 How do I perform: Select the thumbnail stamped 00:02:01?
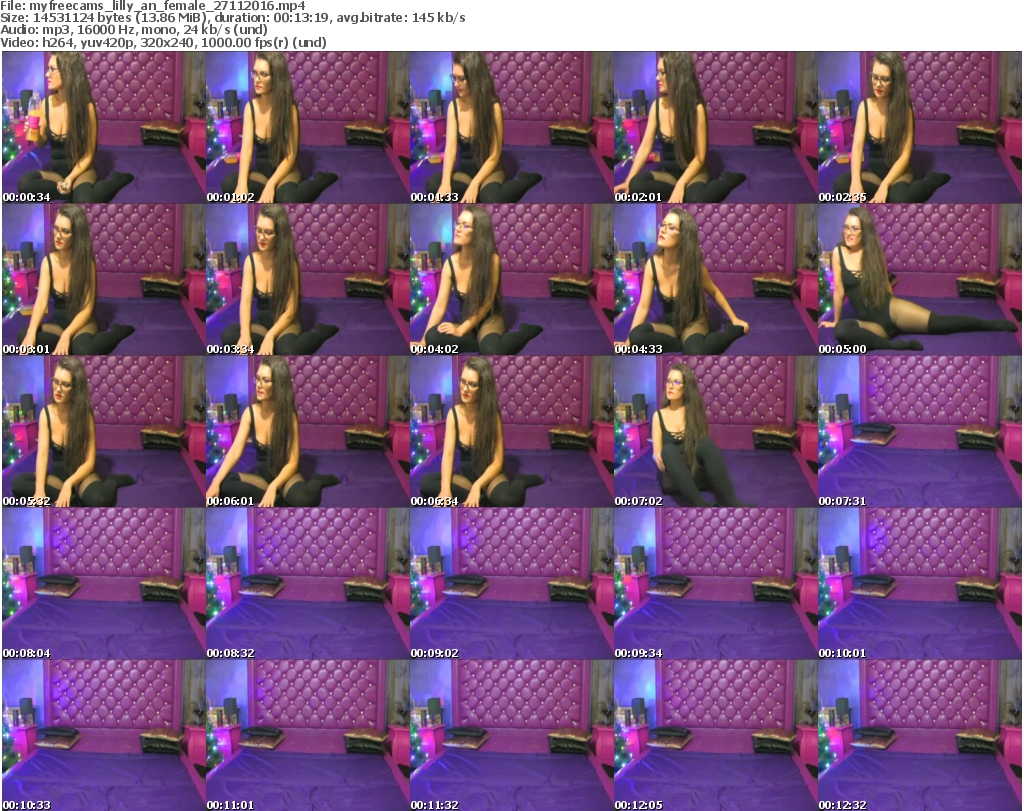(x=716, y=127)
